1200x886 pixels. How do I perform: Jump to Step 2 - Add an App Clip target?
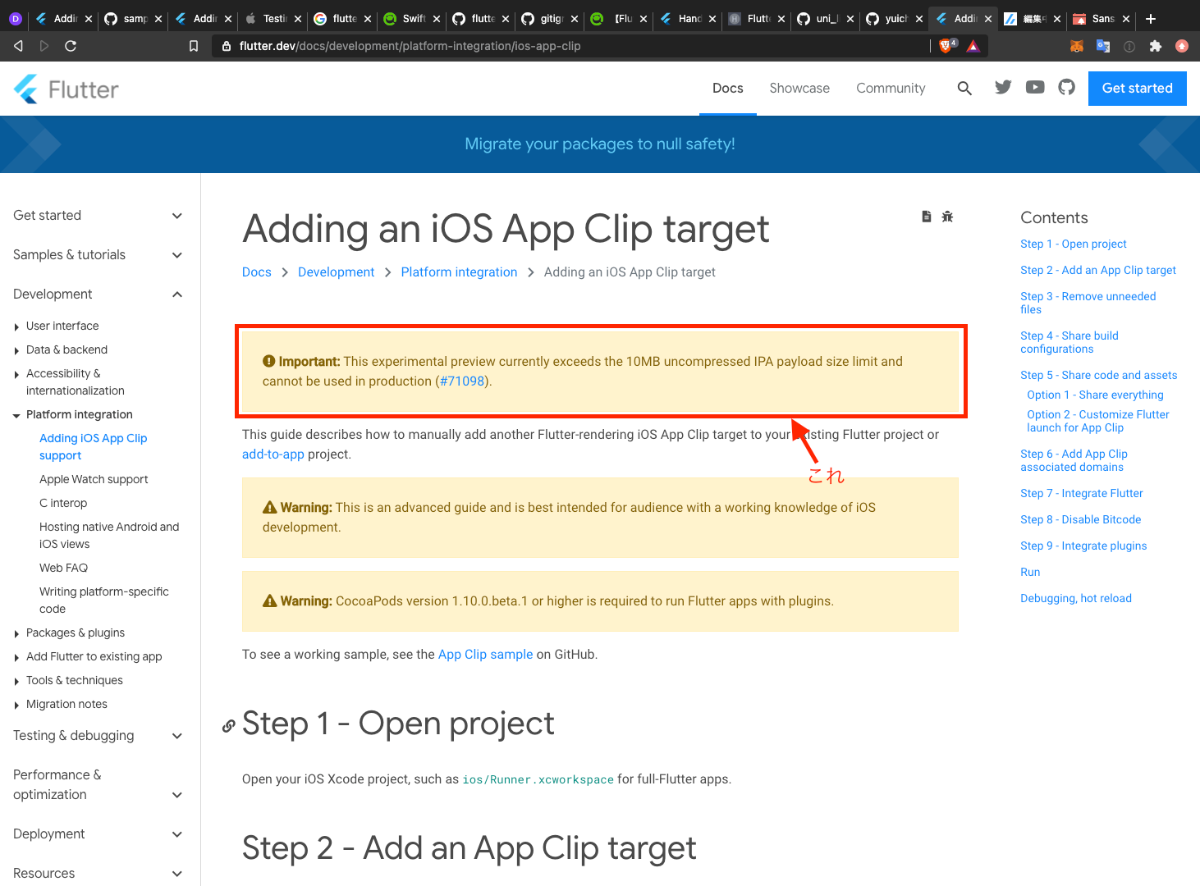[x=1098, y=270]
